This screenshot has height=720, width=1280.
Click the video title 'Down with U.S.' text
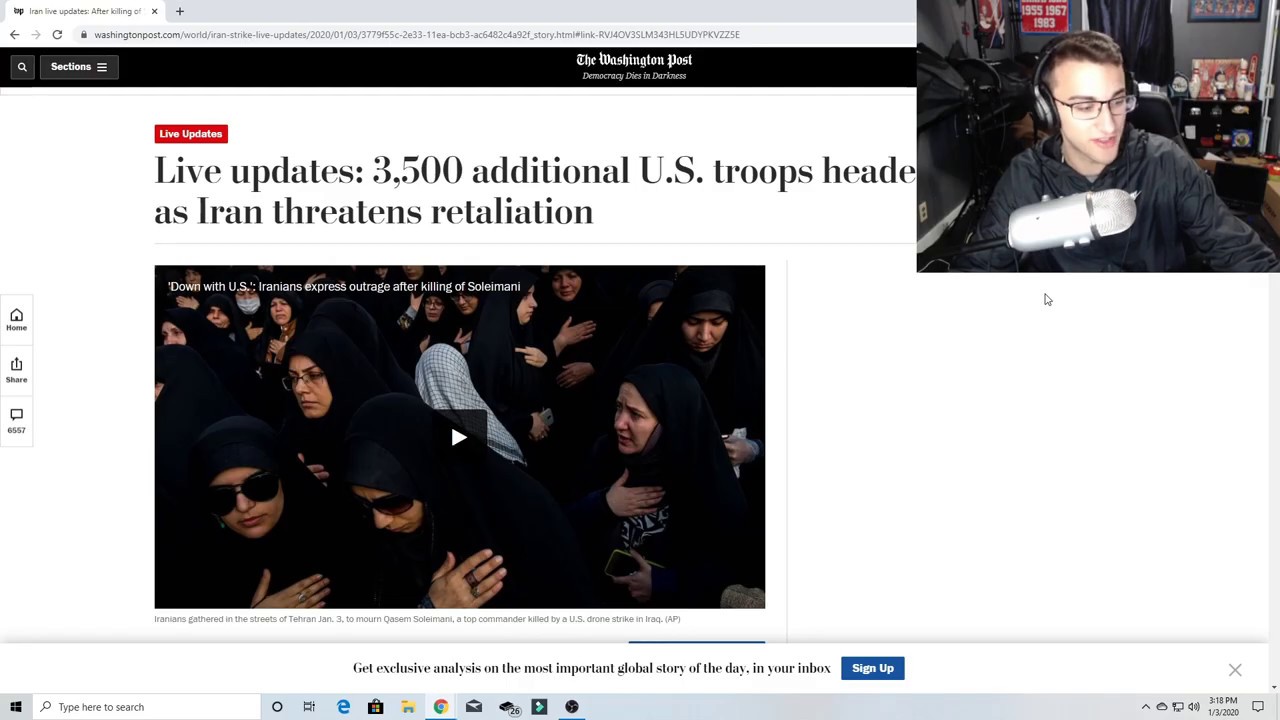click(x=344, y=287)
